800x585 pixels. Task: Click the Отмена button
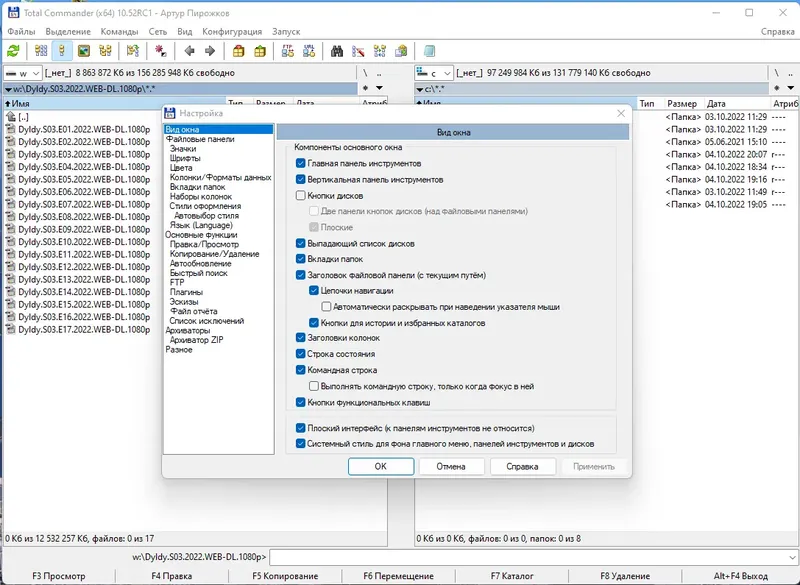[x=451, y=466]
